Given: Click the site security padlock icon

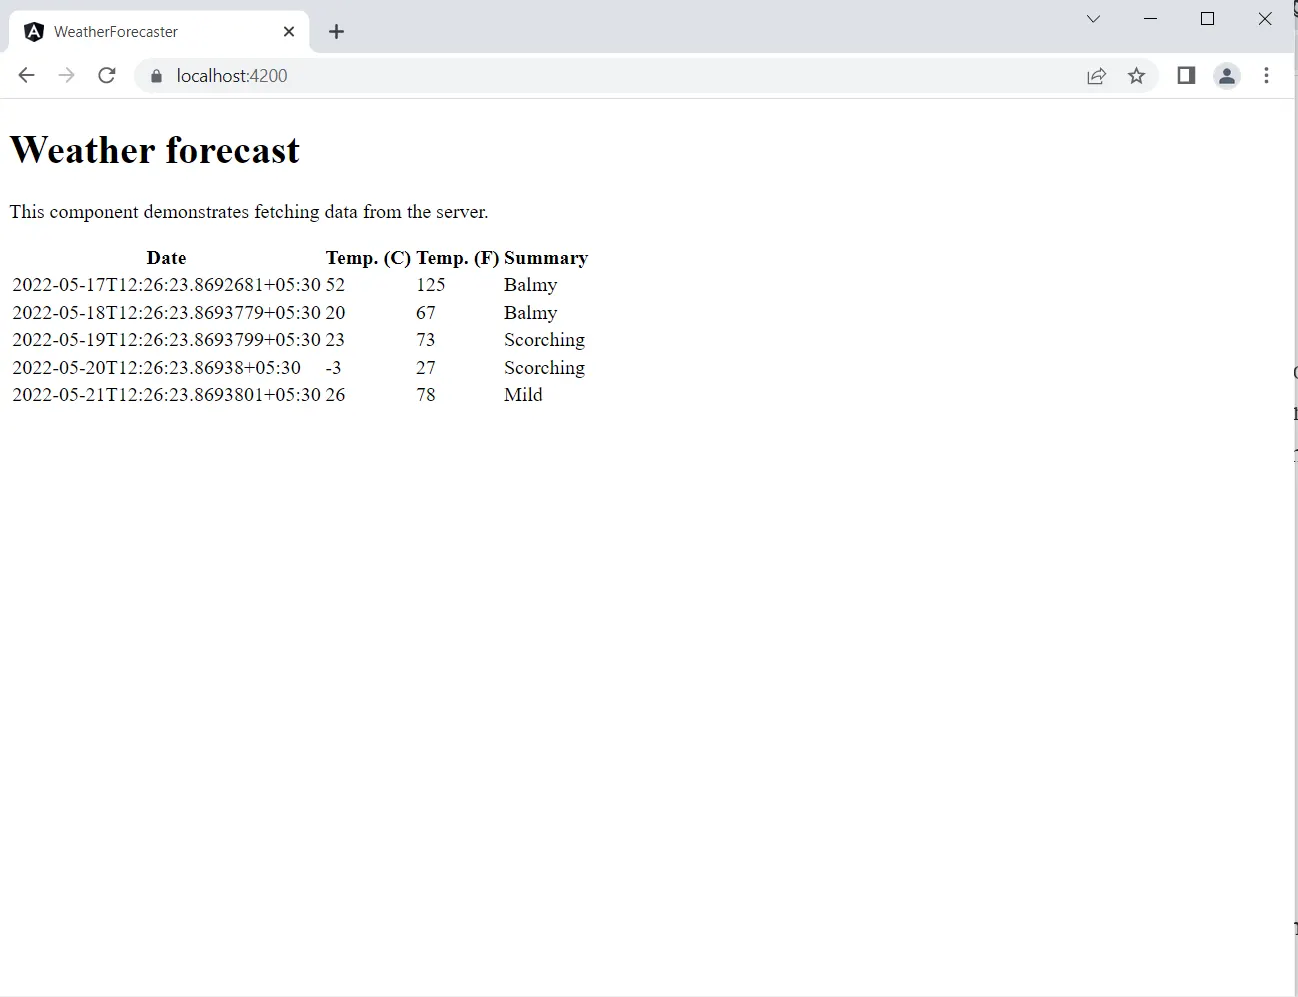Looking at the screenshot, I should pyautogui.click(x=156, y=75).
